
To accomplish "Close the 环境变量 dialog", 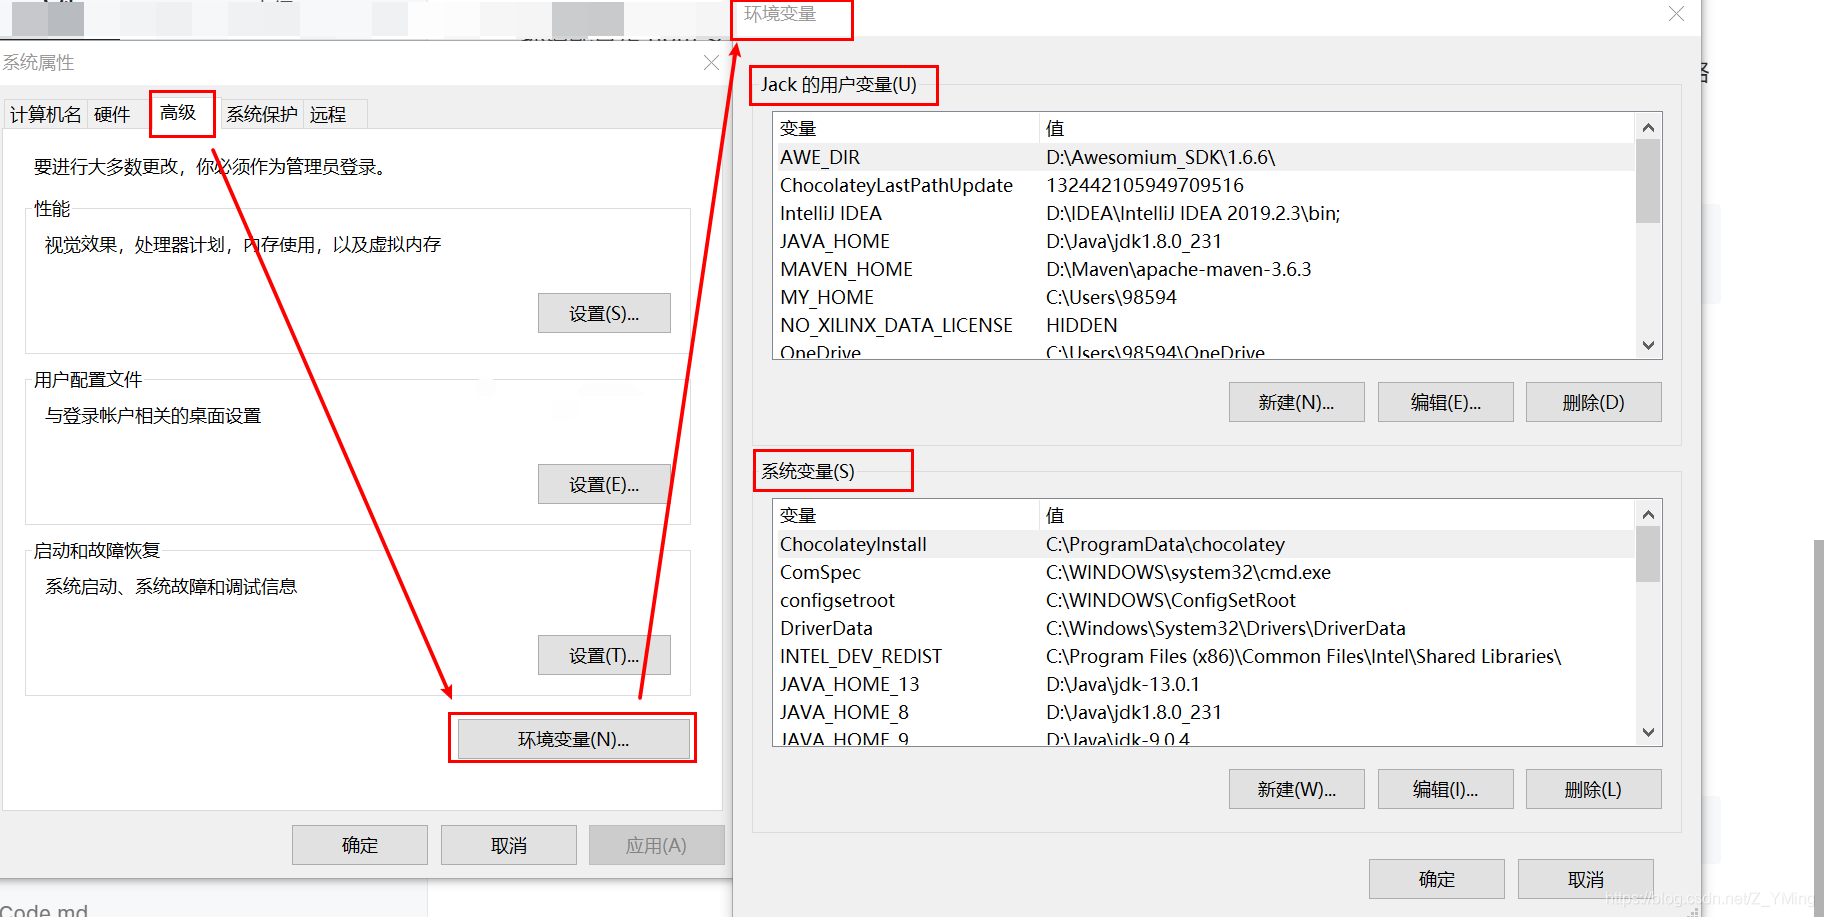I will (1677, 13).
